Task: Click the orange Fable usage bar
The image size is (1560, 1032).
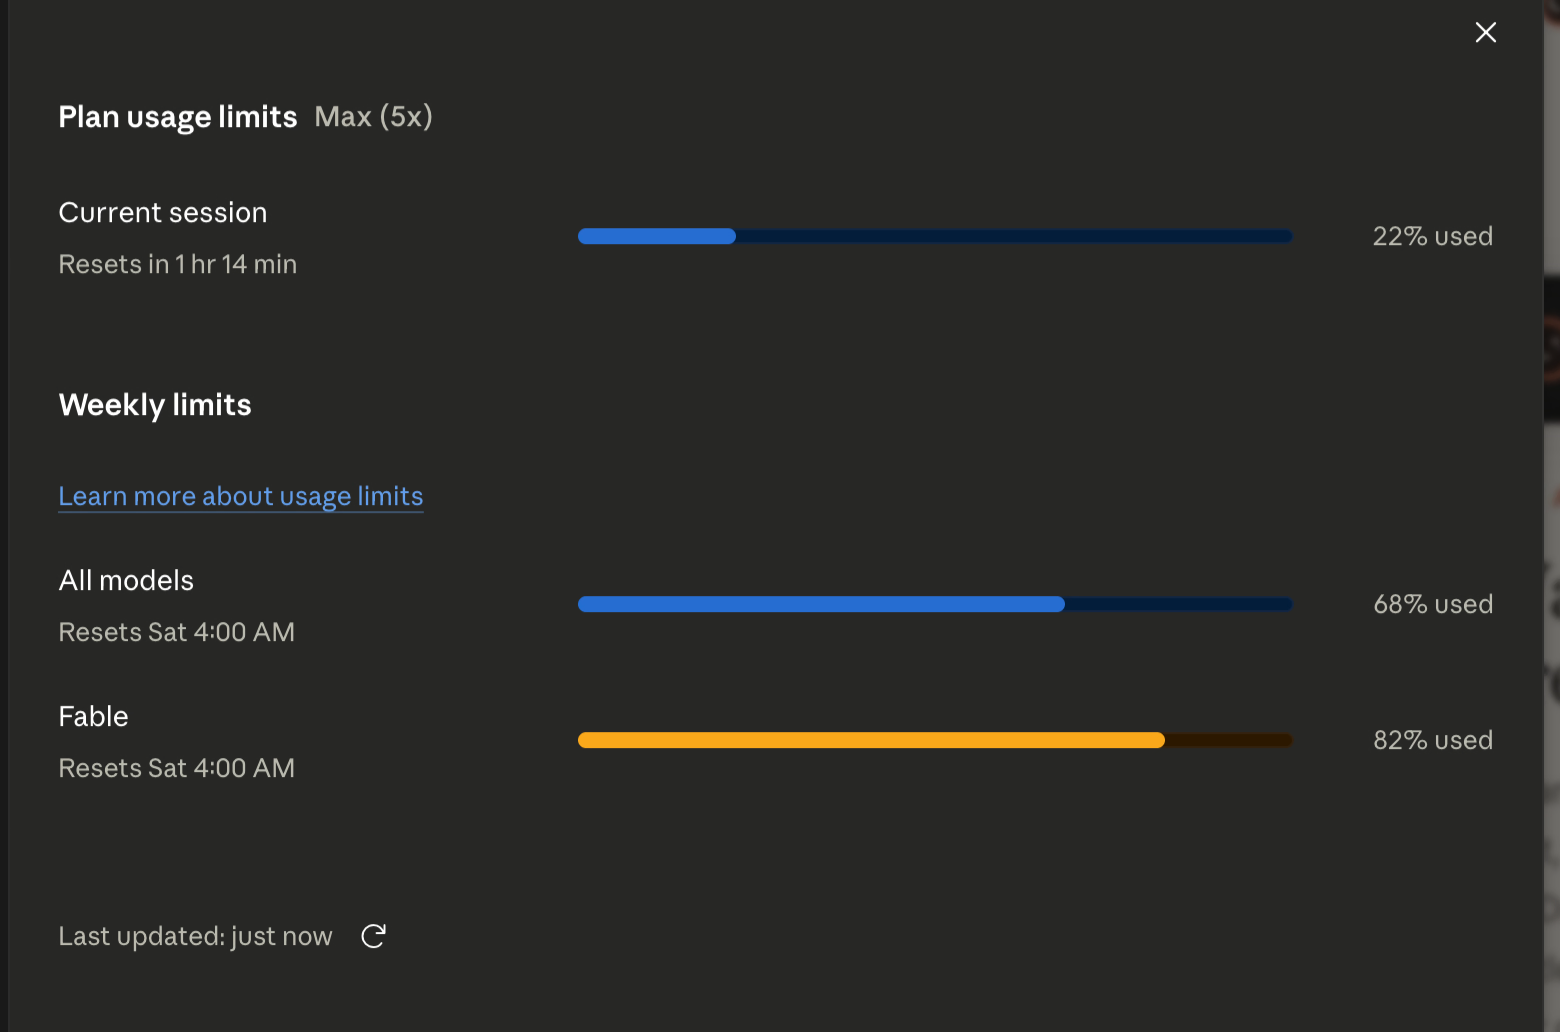Action: pyautogui.click(x=935, y=740)
